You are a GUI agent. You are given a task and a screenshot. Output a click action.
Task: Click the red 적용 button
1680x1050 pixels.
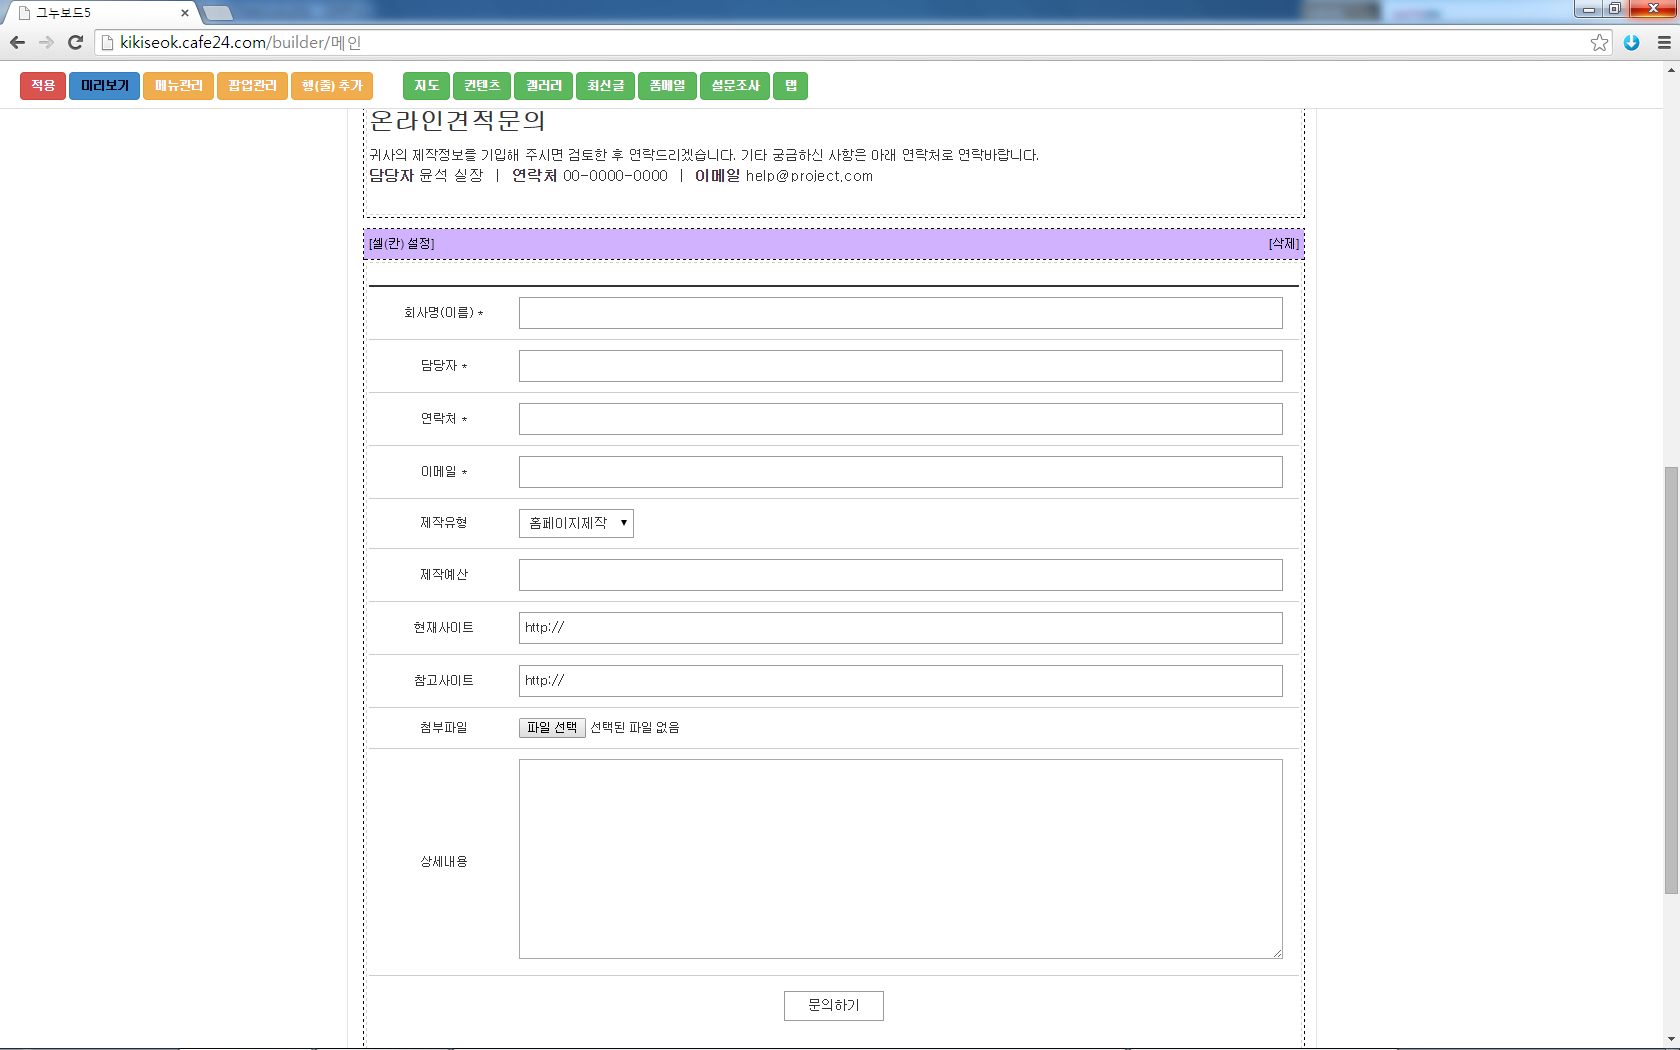click(43, 86)
